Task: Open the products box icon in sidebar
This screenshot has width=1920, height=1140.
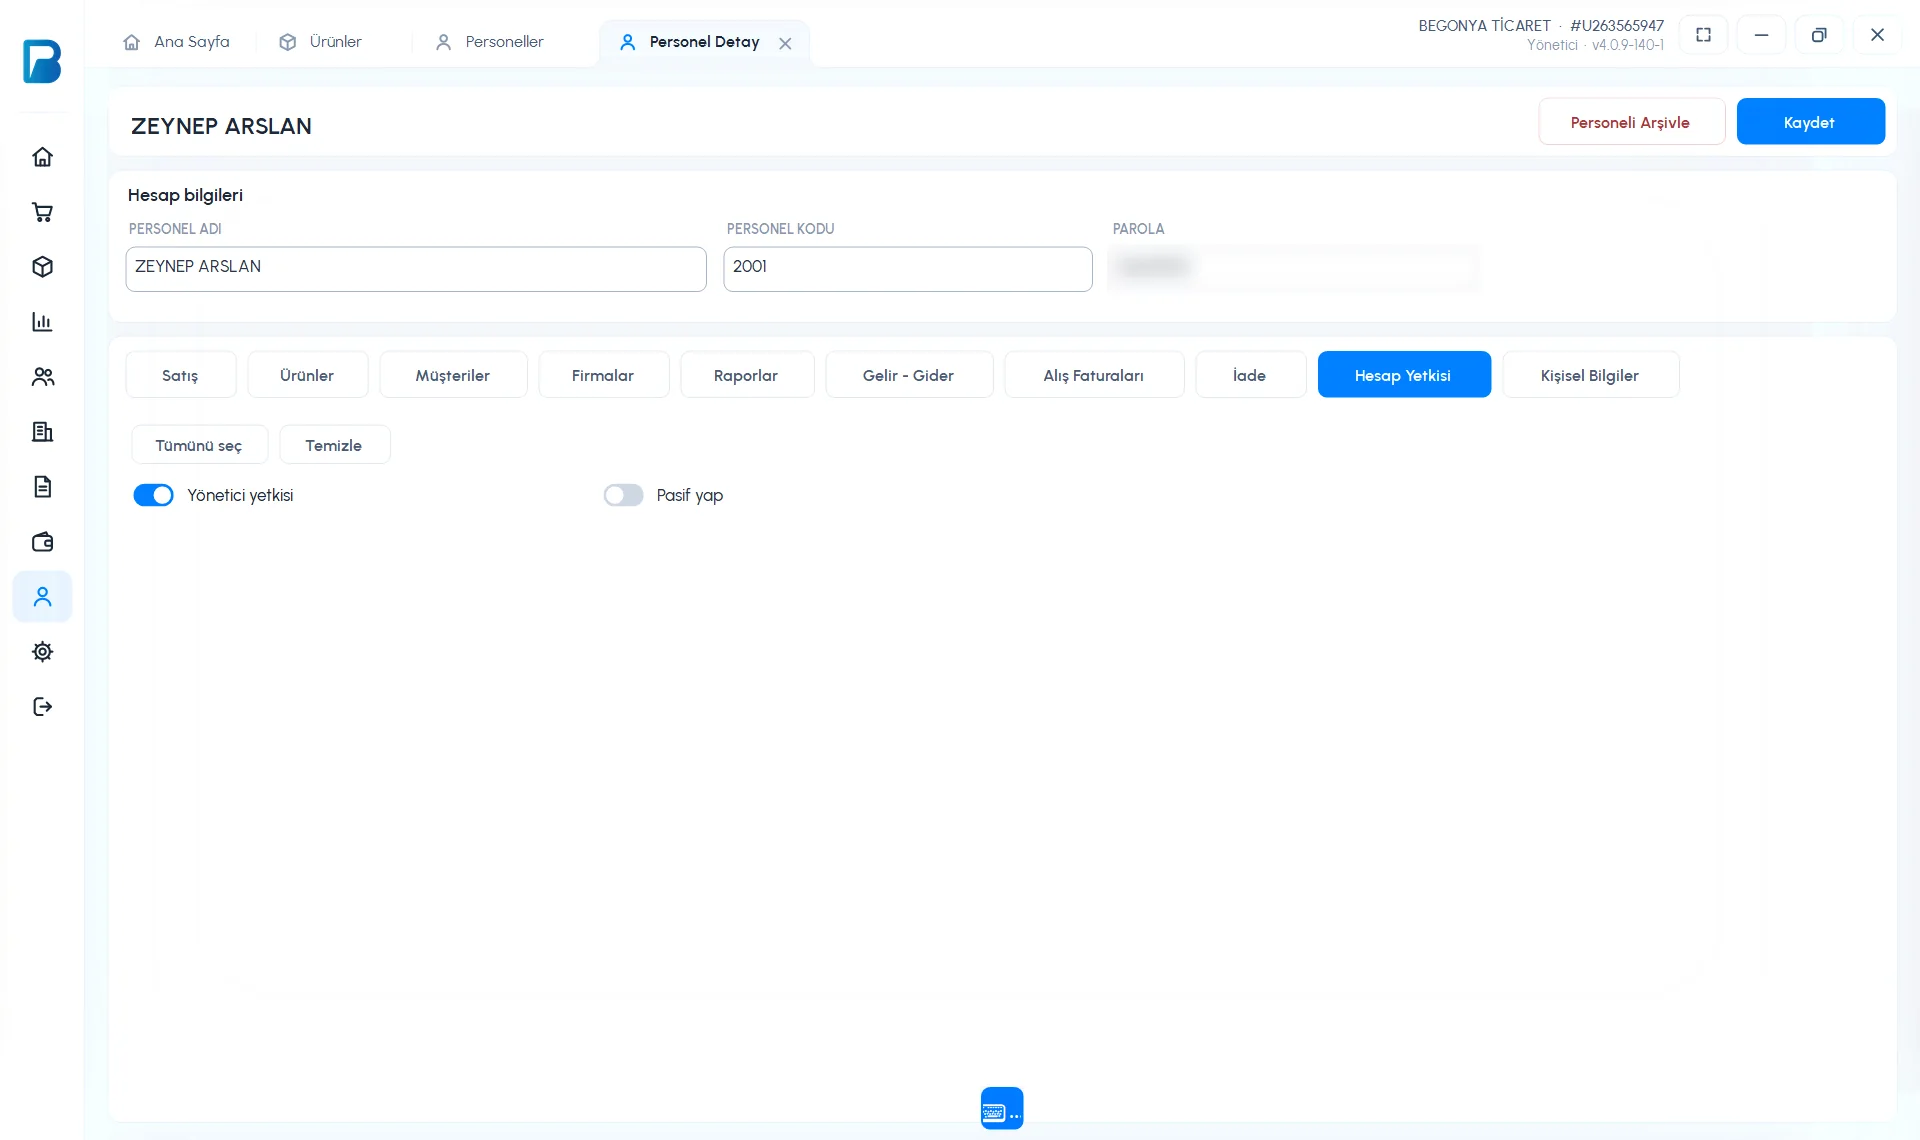Action: 42,267
